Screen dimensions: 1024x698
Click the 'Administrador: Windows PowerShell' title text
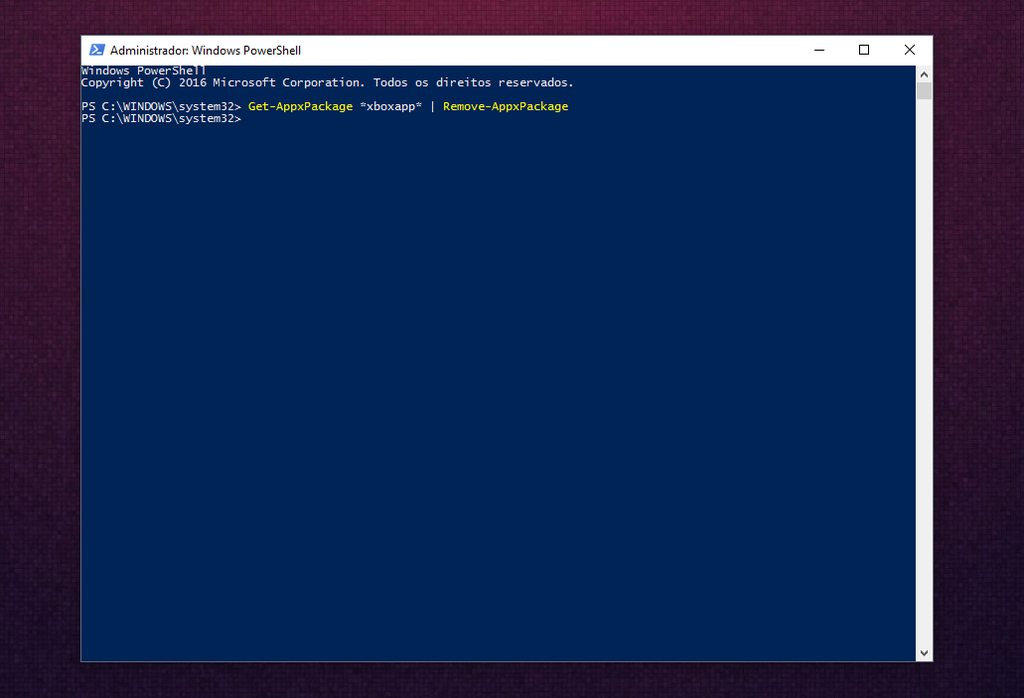click(x=206, y=50)
